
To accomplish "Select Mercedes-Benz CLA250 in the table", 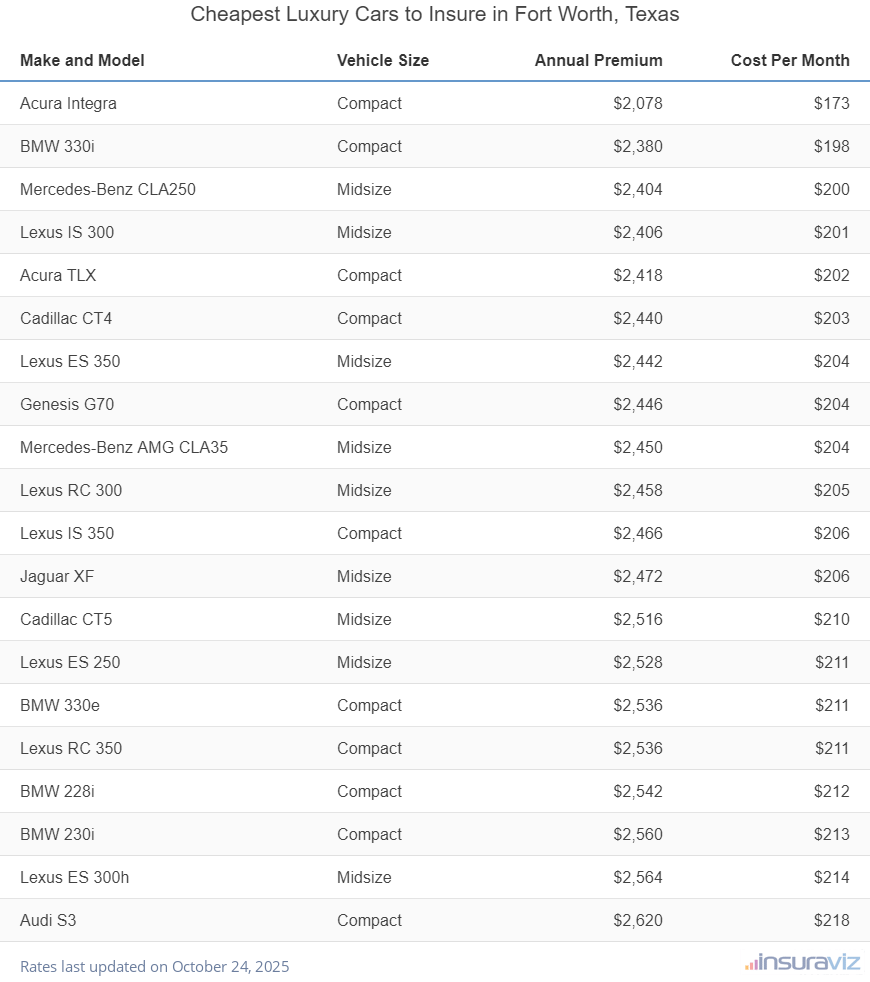I will pyautogui.click(x=108, y=189).
